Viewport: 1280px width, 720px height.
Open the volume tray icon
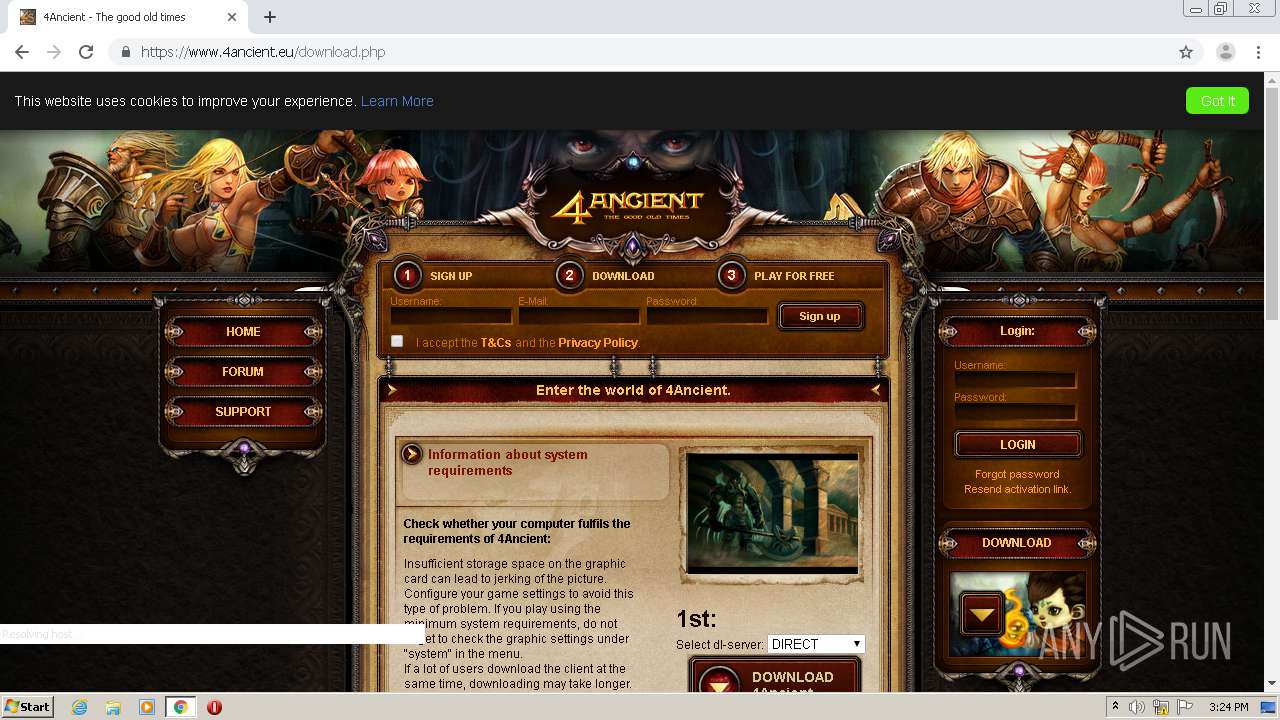[x=1138, y=707]
